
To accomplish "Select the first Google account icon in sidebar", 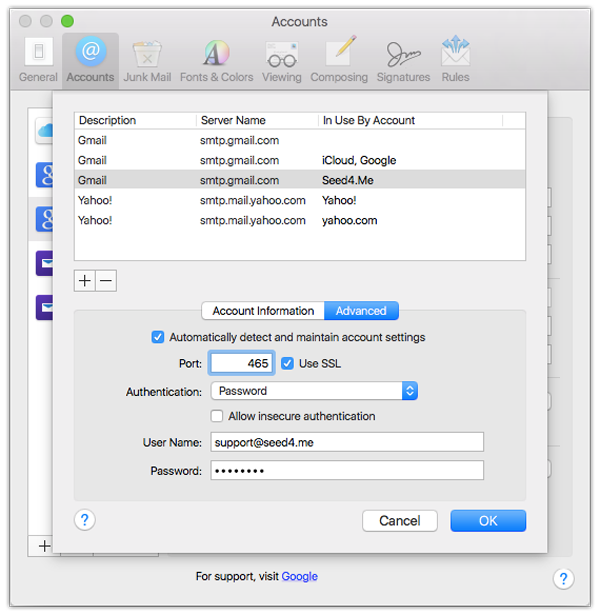I will point(44,175).
